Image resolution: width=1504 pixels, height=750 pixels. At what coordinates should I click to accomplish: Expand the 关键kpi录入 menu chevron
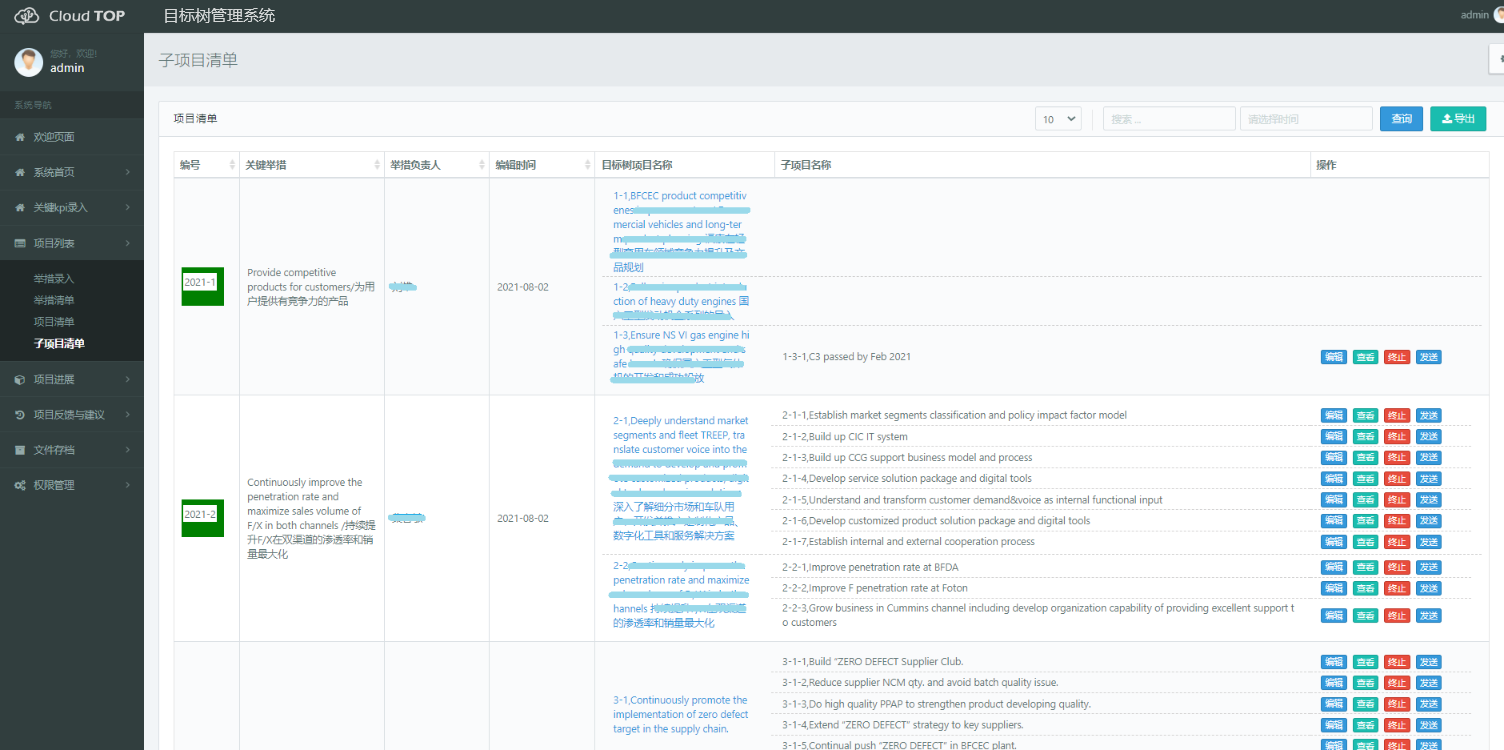pyautogui.click(x=128, y=208)
